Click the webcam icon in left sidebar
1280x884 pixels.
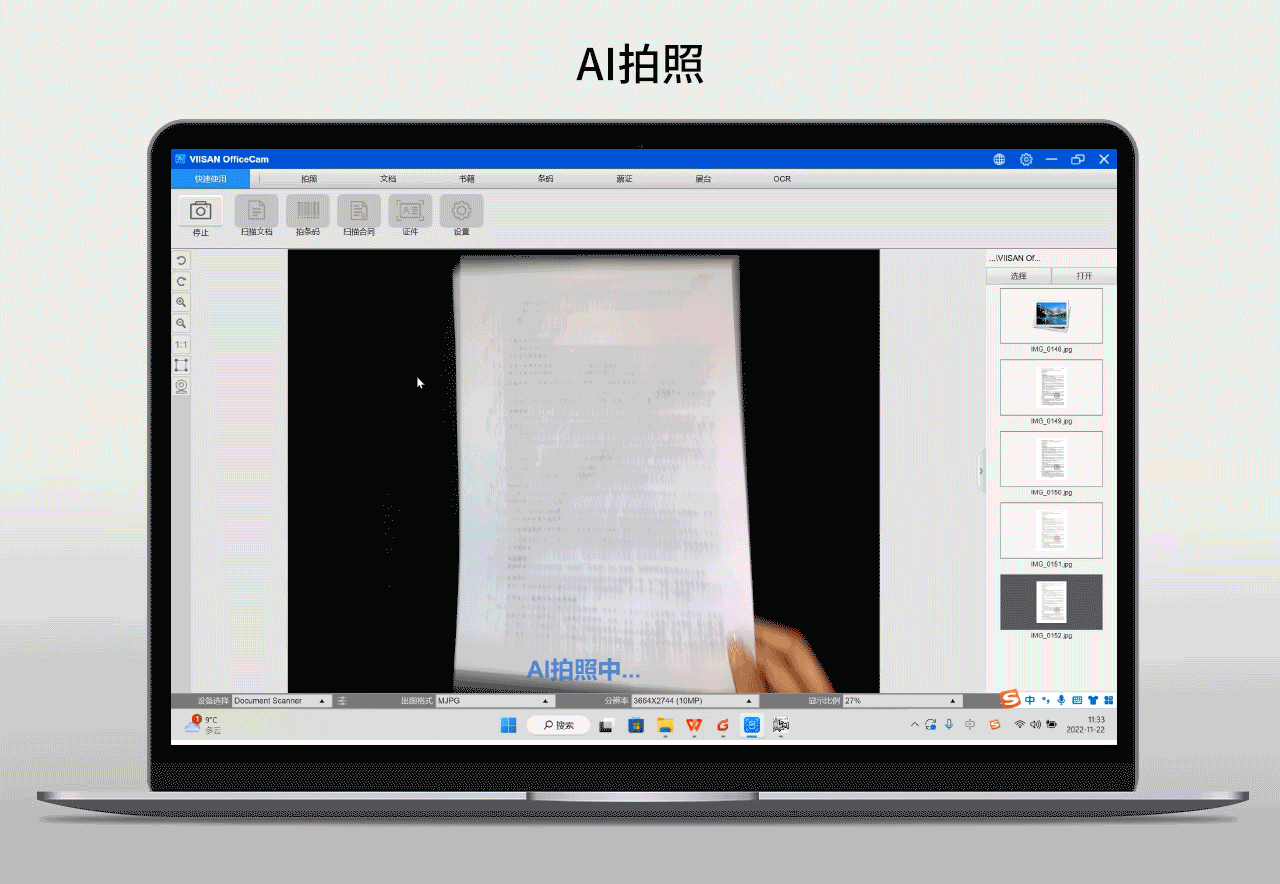181,387
